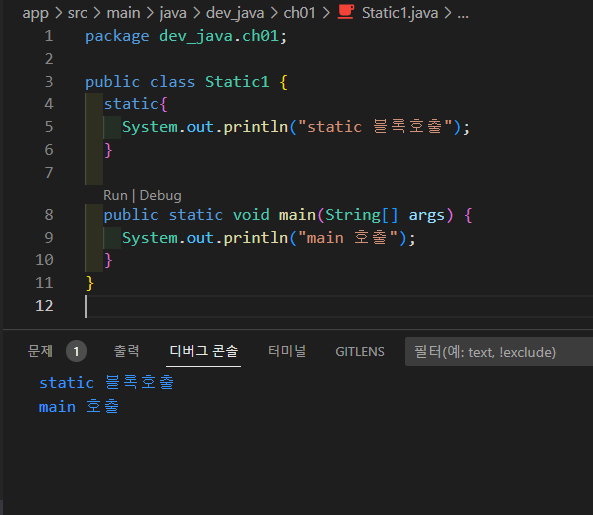Click the string "static 블록호출" on line 5
This screenshot has height=515, width=593.
[x=375, y=127]
